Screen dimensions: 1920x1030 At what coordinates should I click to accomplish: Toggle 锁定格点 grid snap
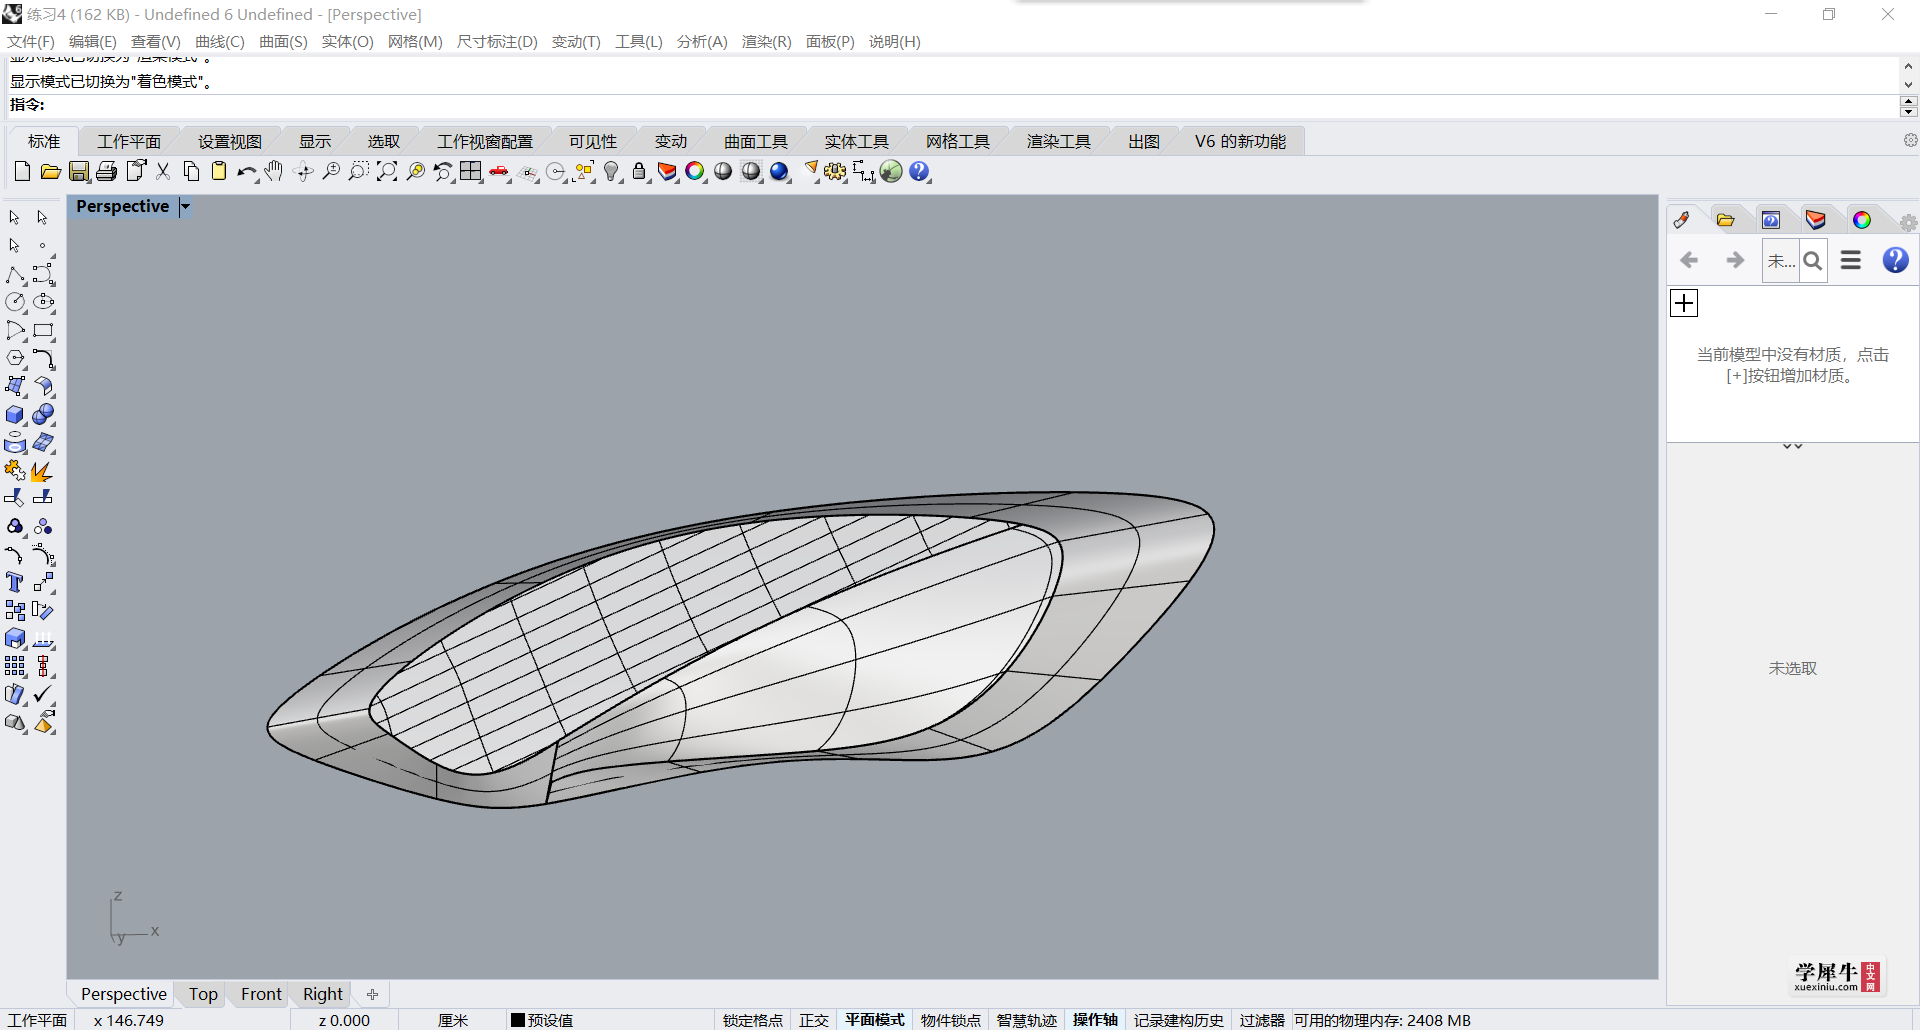tap(753, 1020)
